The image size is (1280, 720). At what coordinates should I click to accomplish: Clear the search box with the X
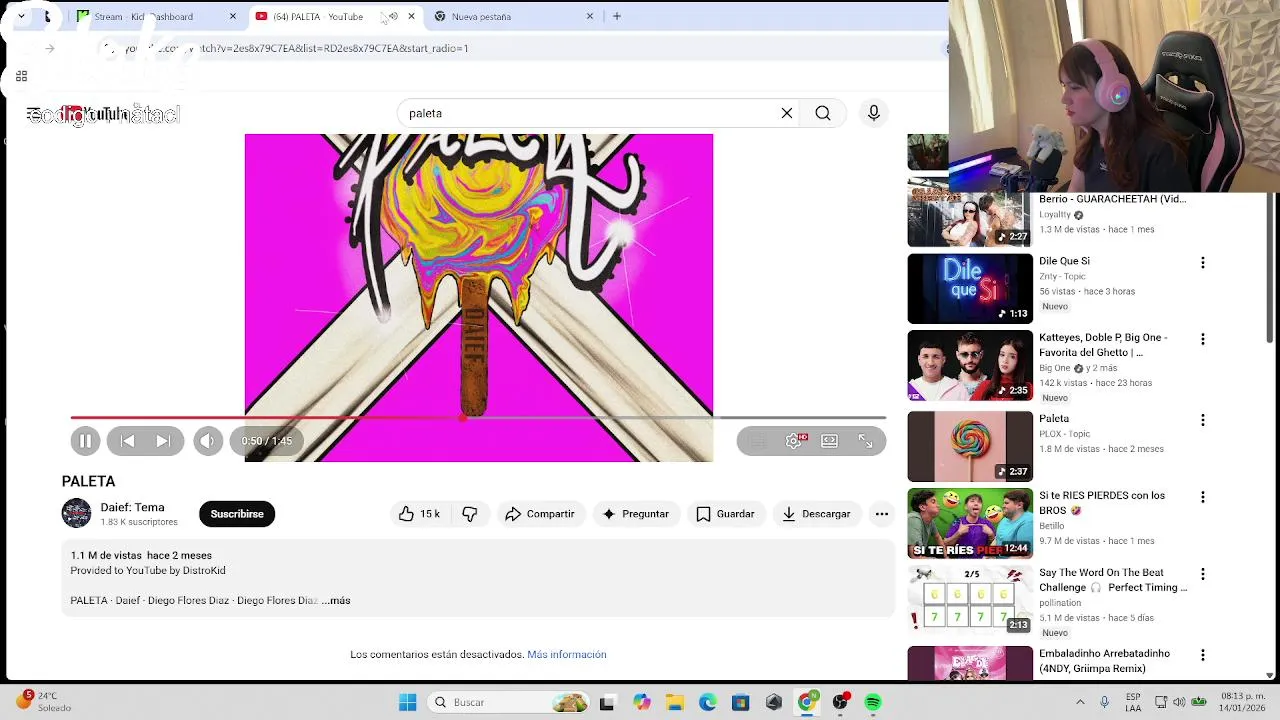click(787, 113)
